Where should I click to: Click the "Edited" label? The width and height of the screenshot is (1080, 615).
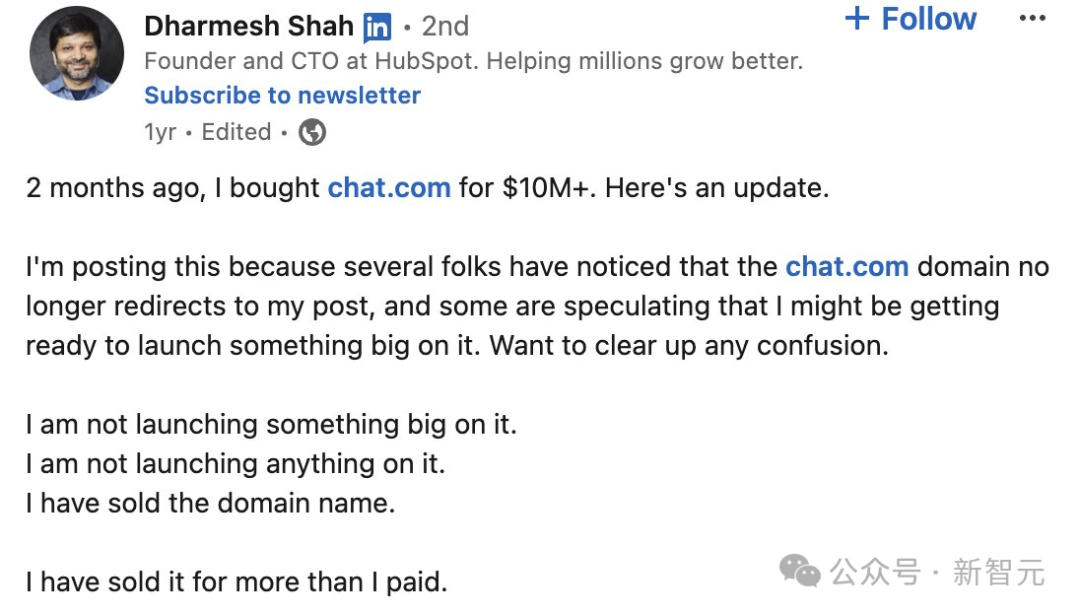pyautogui.click(x=236, y=132)
